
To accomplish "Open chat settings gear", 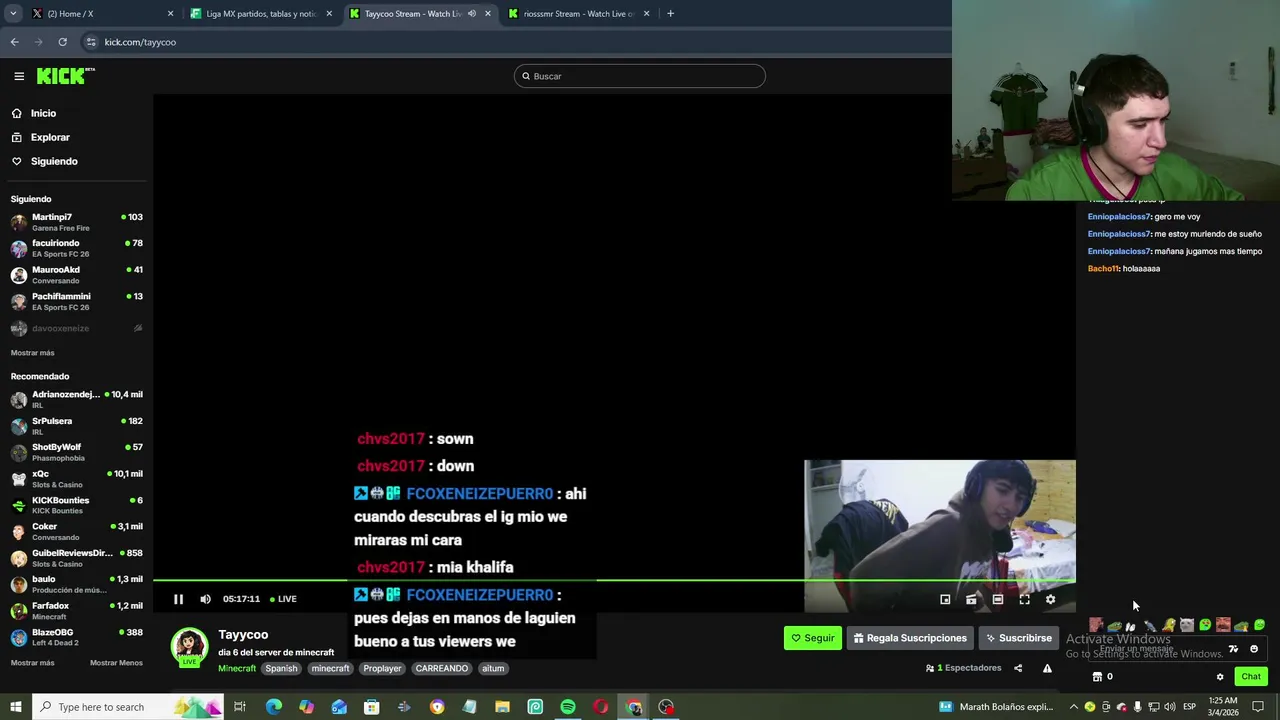I will [x=1220, y=677].
